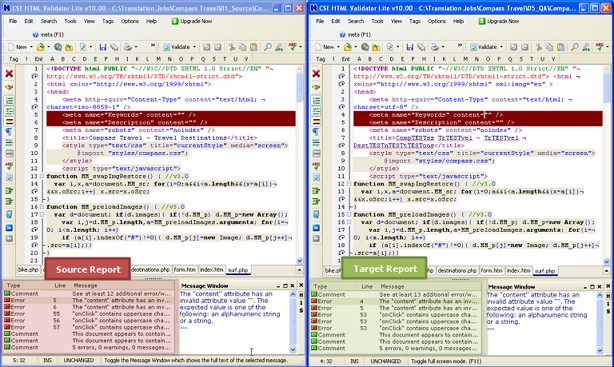Click the red X icon in right window sidebar

pos(316,74)
